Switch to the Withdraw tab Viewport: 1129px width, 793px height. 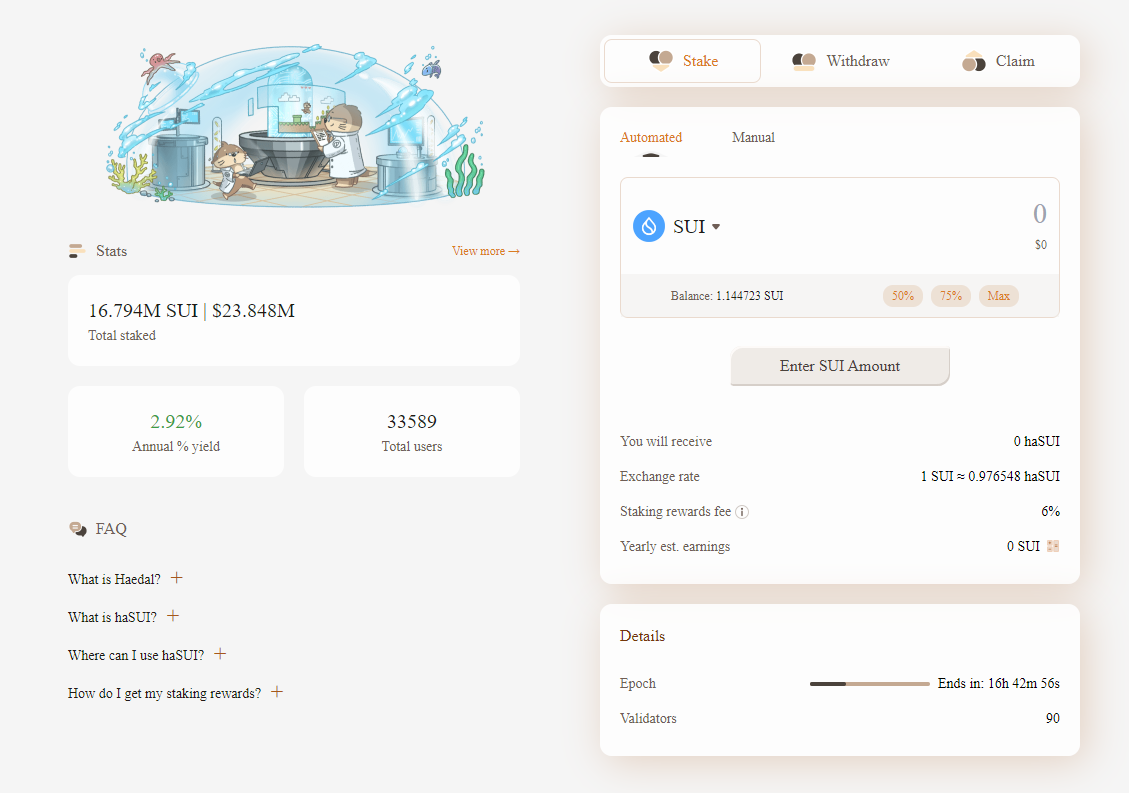click(840, 61)
